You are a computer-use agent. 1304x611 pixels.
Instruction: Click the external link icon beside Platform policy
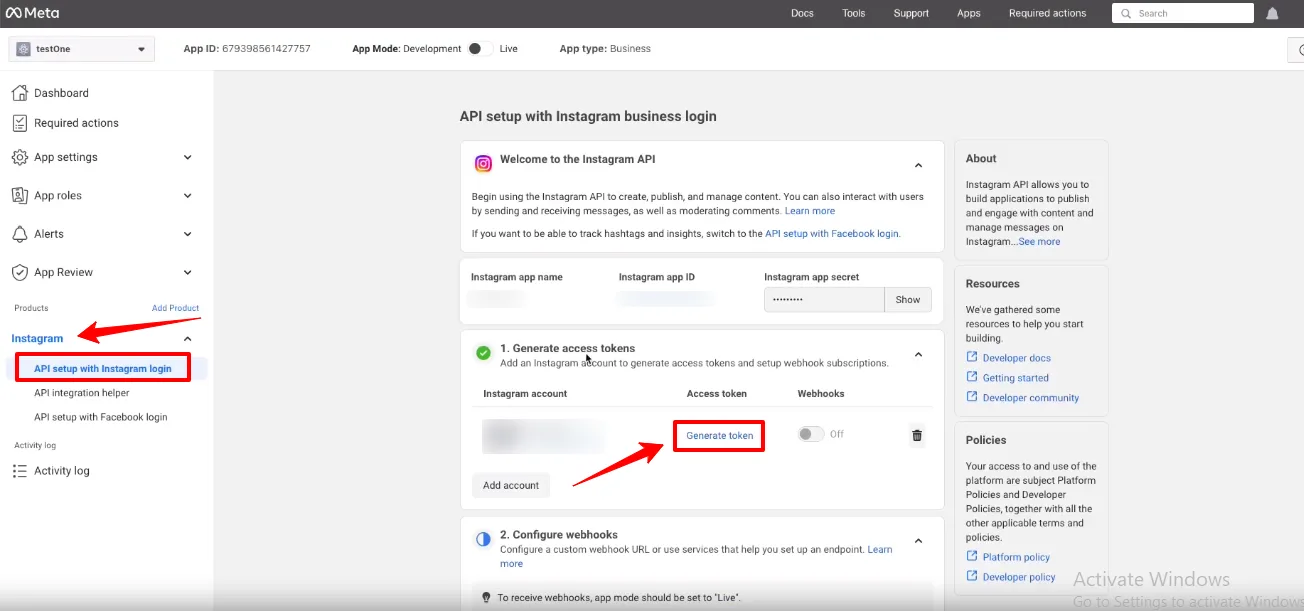972,556
